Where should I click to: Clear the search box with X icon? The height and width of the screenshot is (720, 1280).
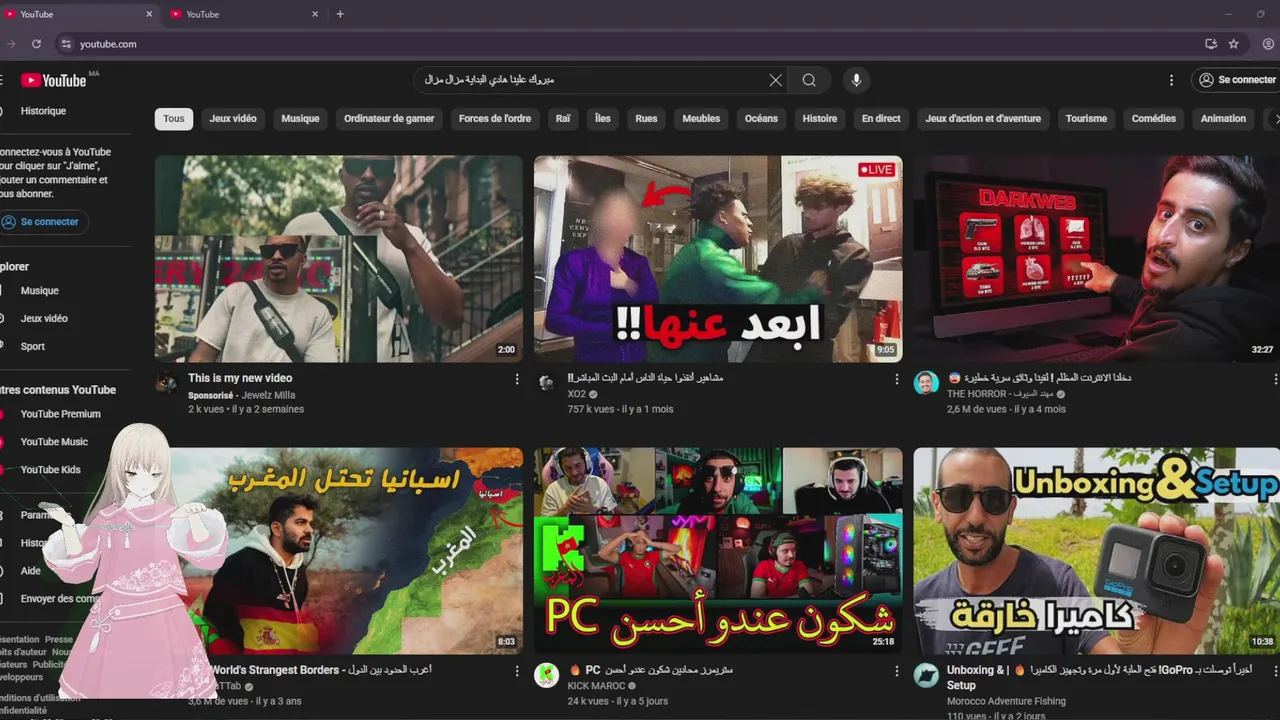click(x=775, y=80)
